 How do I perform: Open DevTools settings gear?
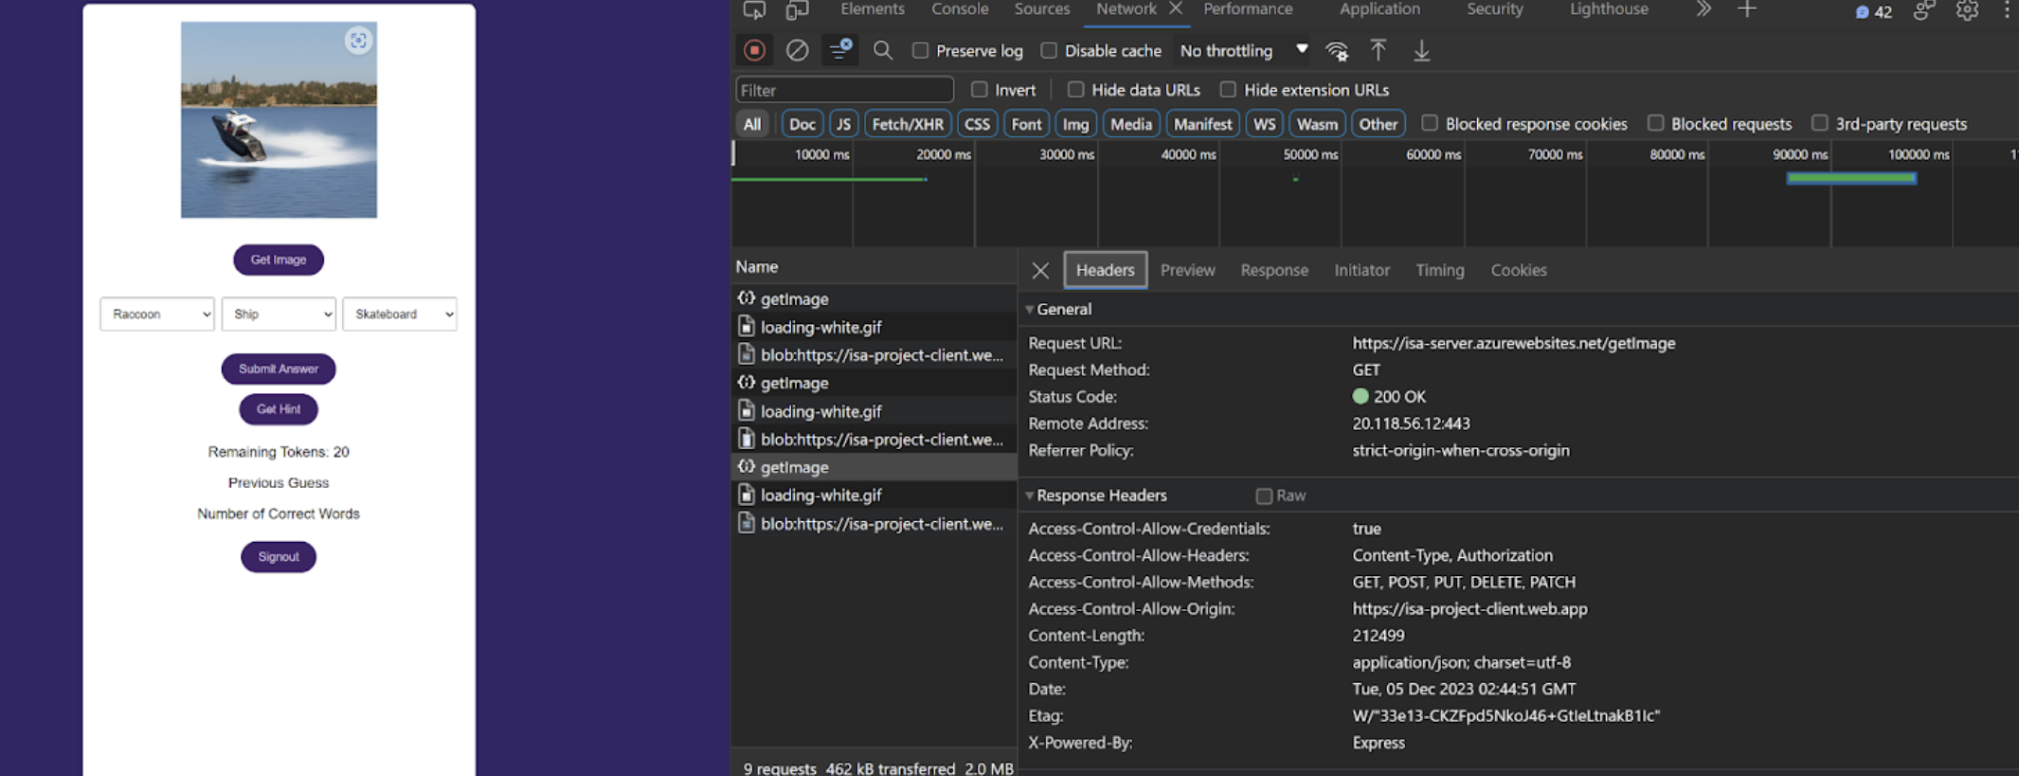(1966, 11)
